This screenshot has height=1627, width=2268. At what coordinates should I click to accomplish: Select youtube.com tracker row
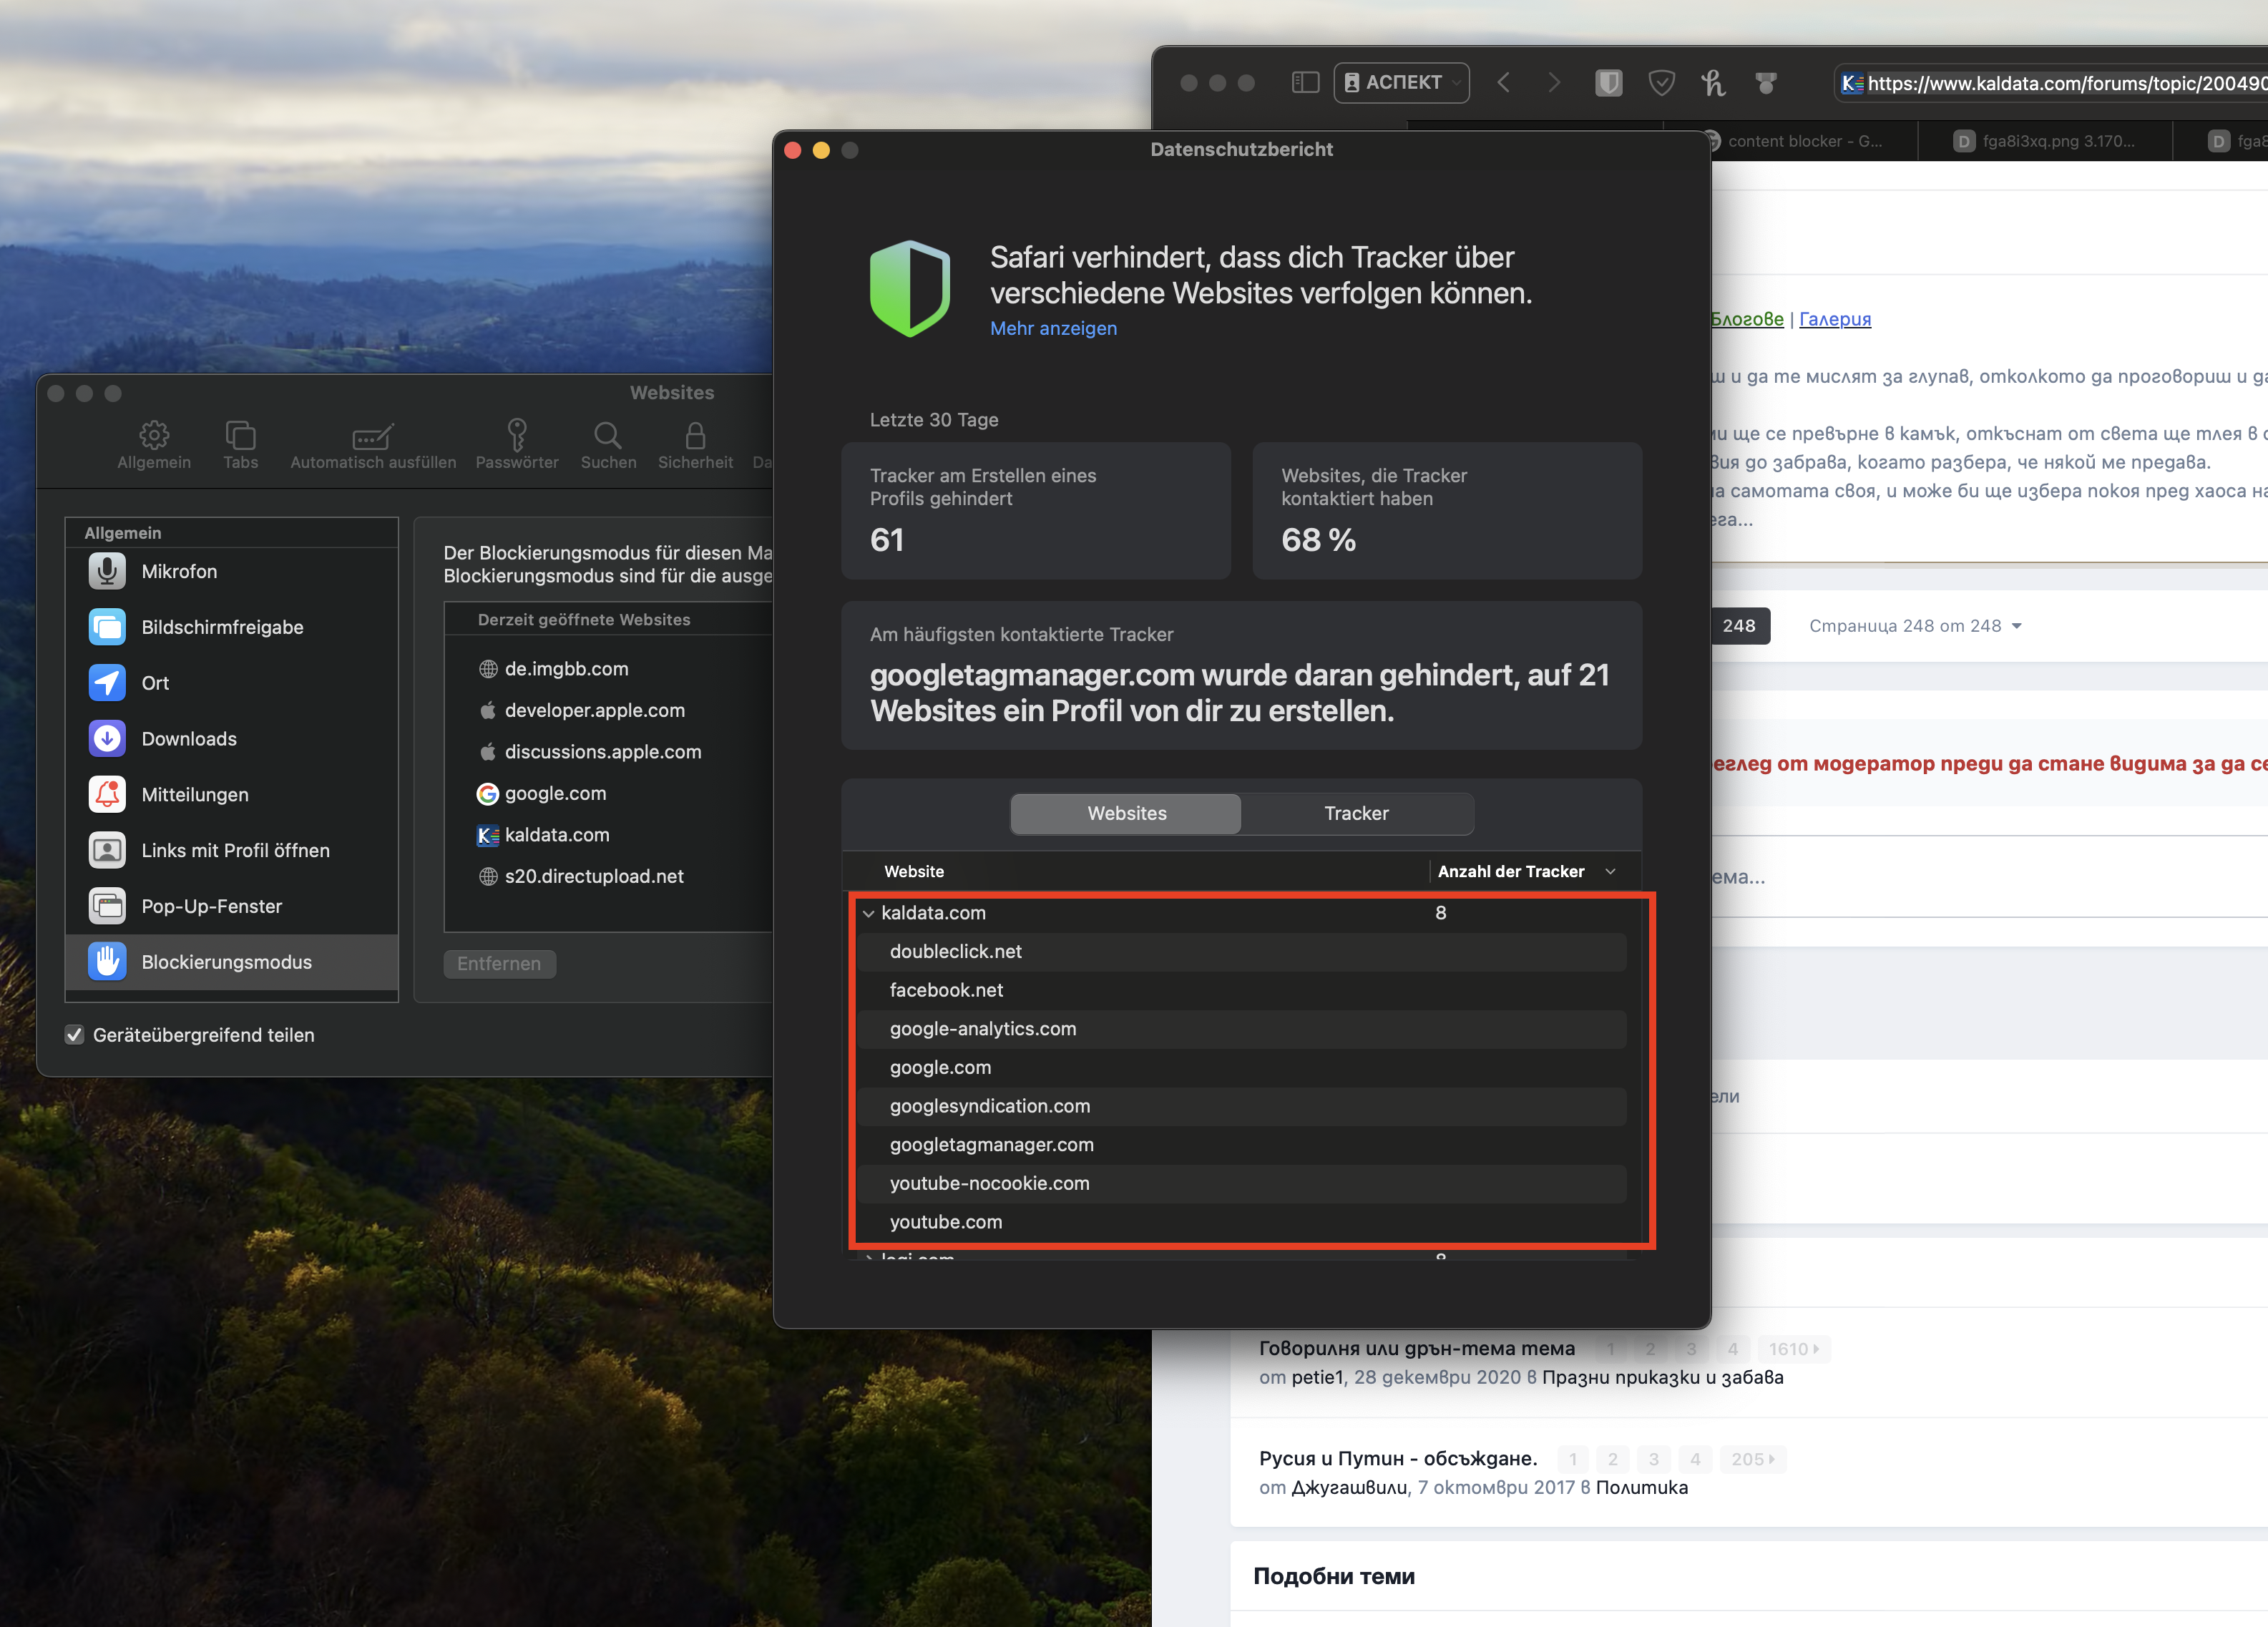click(1242, 1222)
